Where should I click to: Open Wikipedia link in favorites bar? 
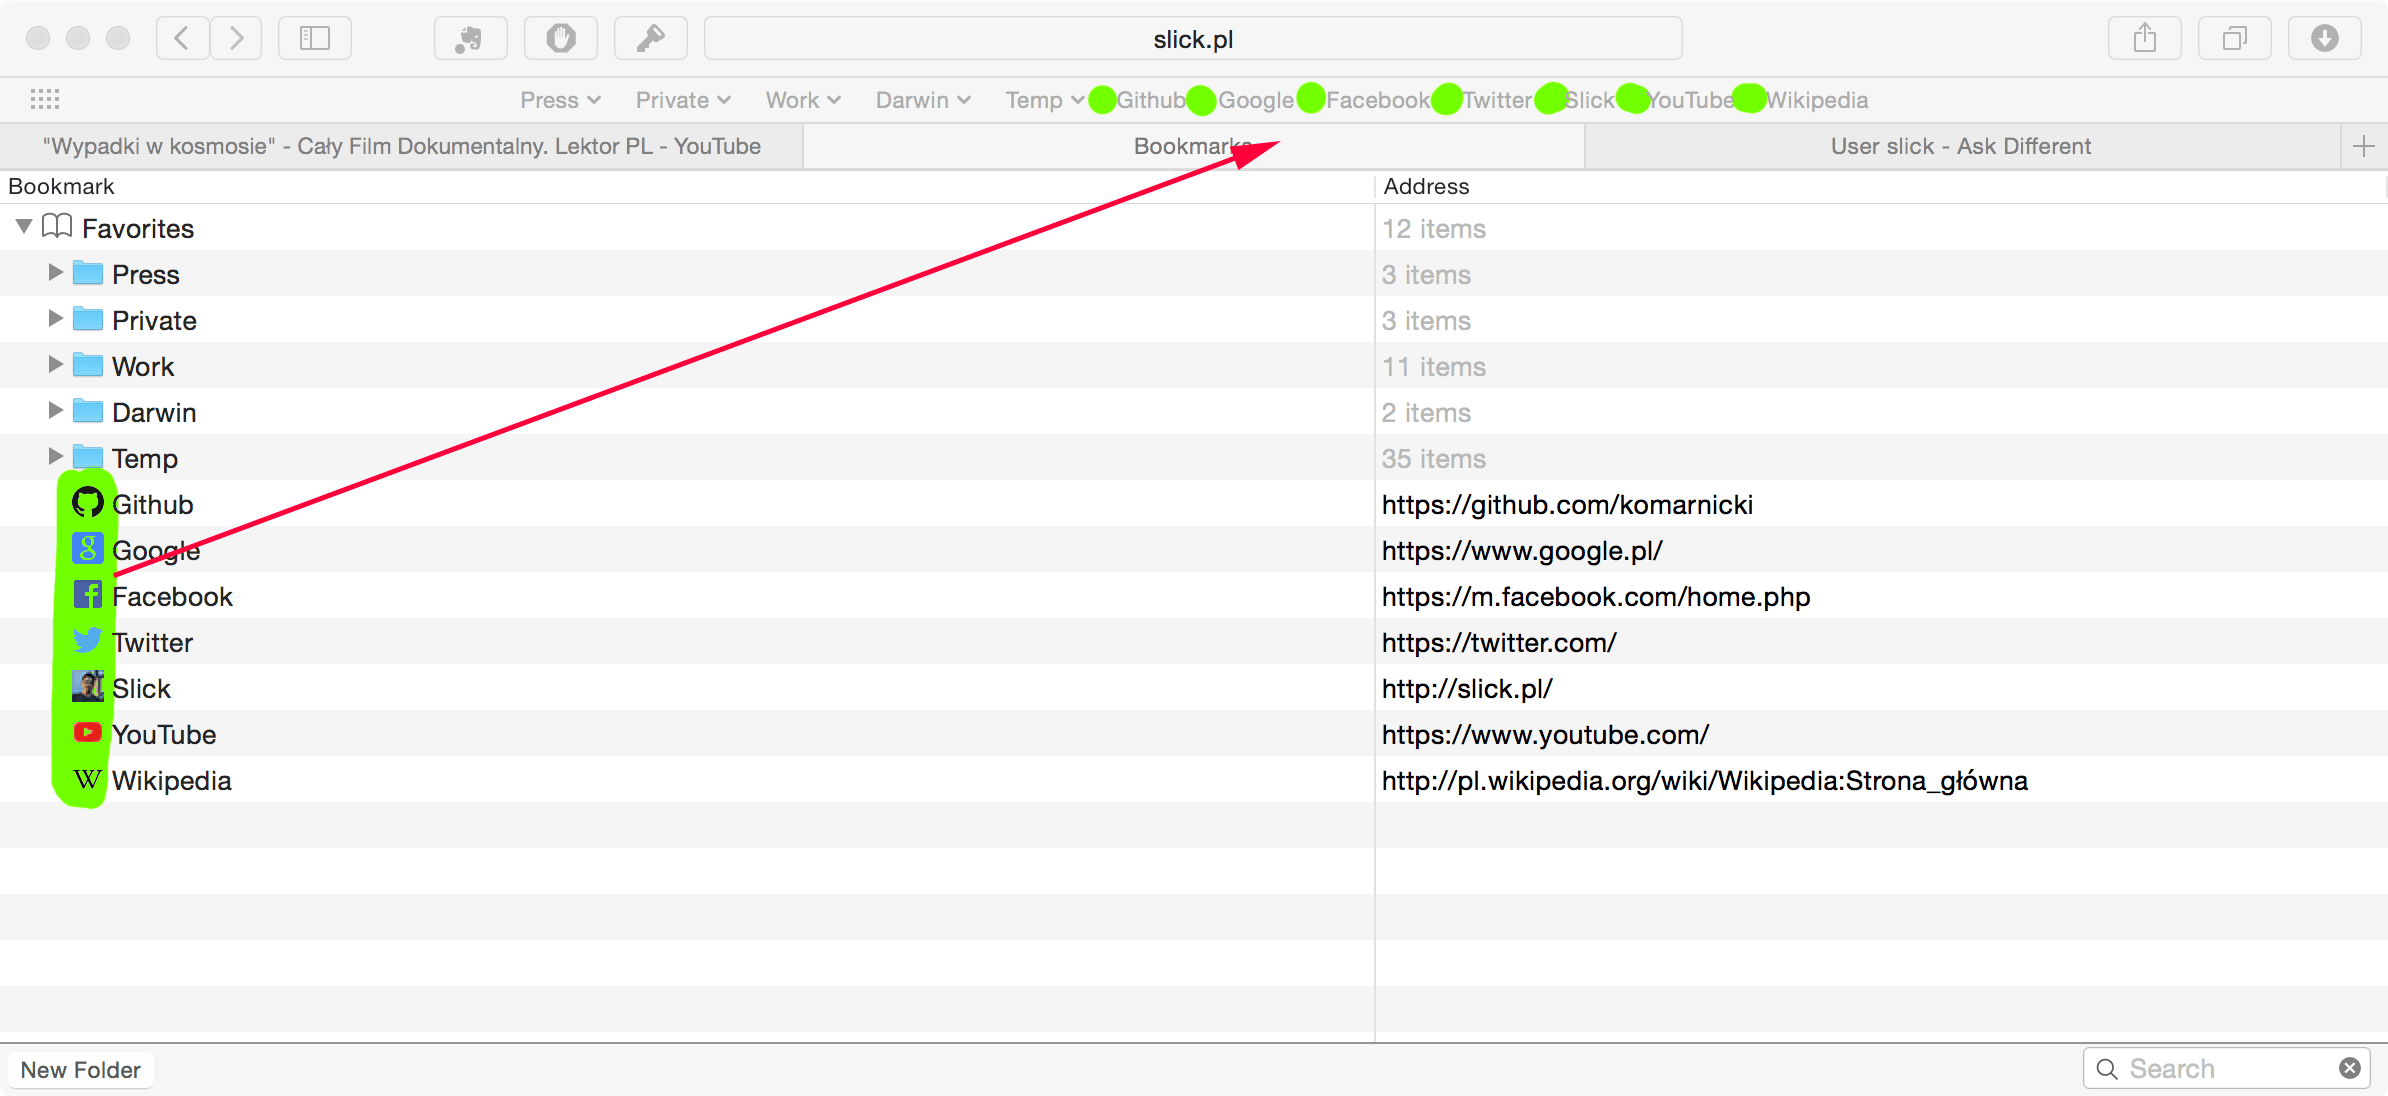click(x=1816, y=100)
